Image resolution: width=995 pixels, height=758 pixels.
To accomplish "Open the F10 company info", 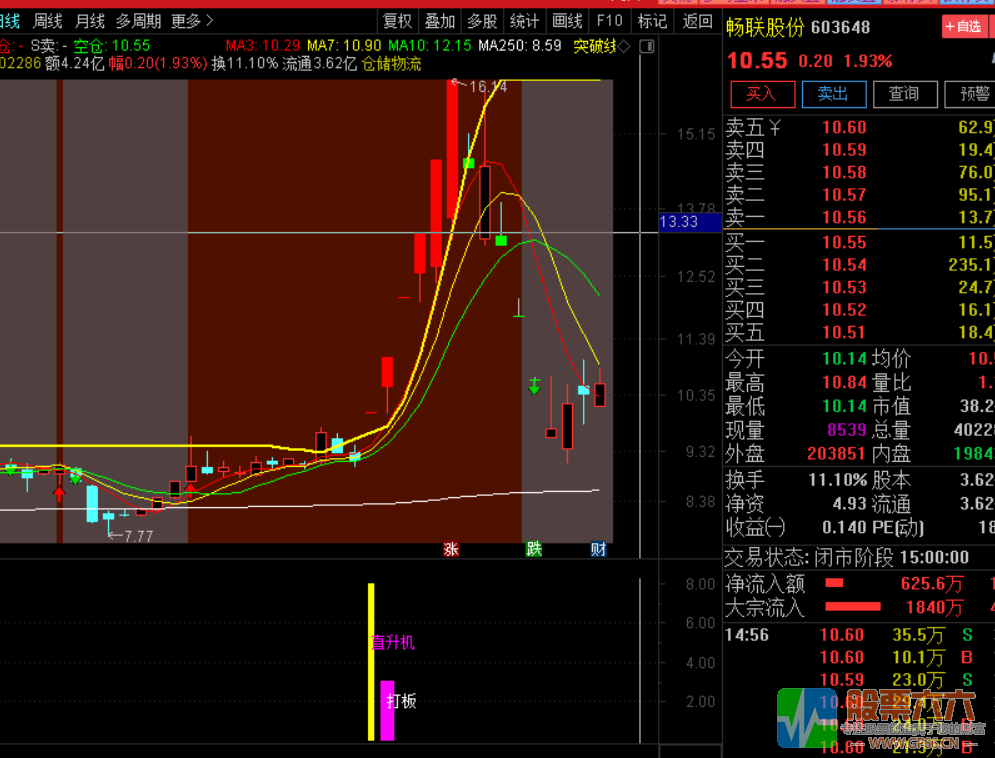I will (x=609, y=22).
